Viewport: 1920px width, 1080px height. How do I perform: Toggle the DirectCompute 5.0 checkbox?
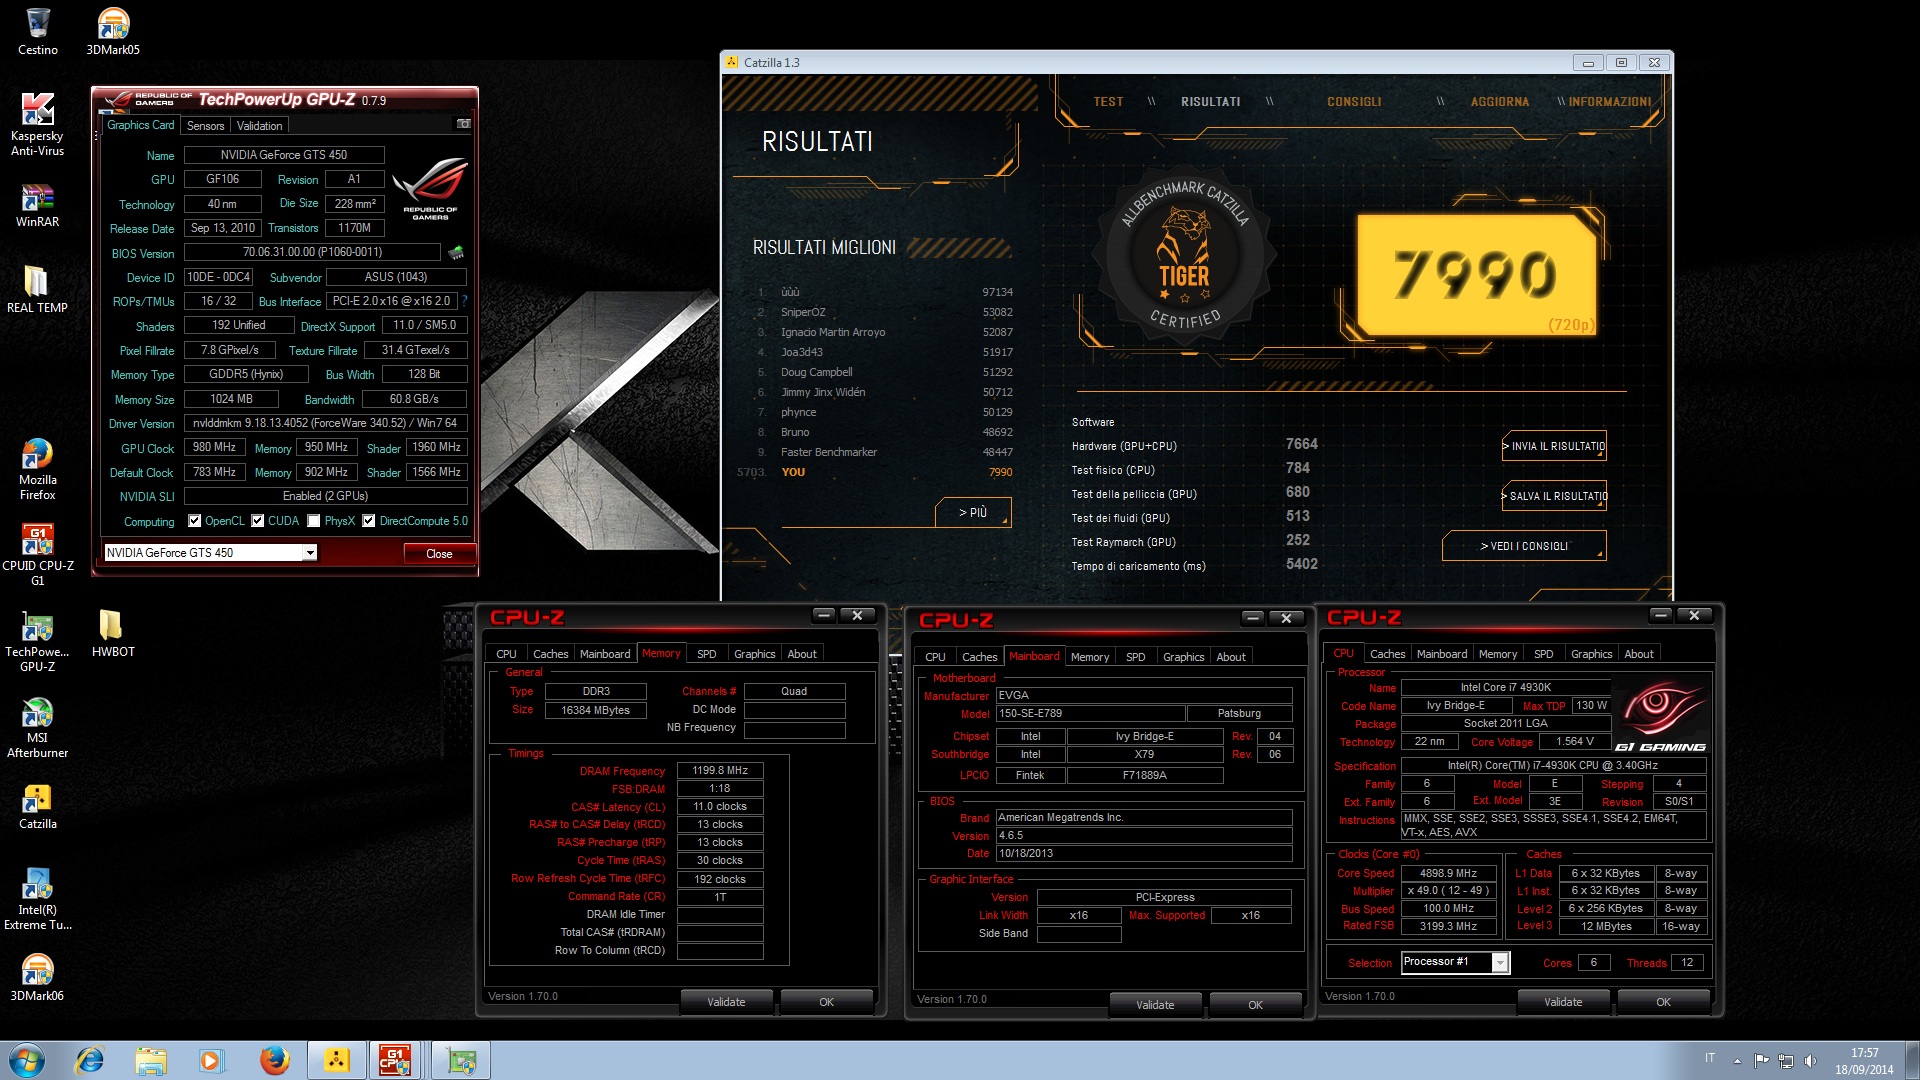point(369,521)
